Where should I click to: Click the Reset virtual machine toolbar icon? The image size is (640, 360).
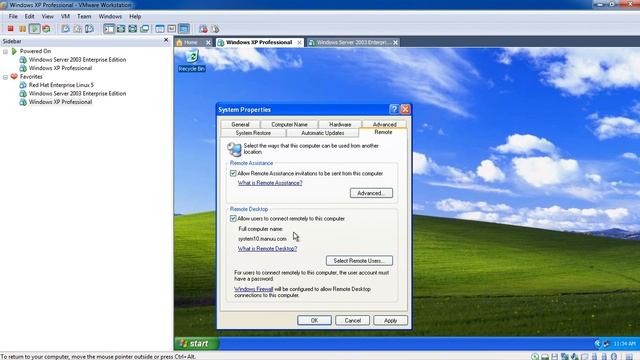coord(46,29)
